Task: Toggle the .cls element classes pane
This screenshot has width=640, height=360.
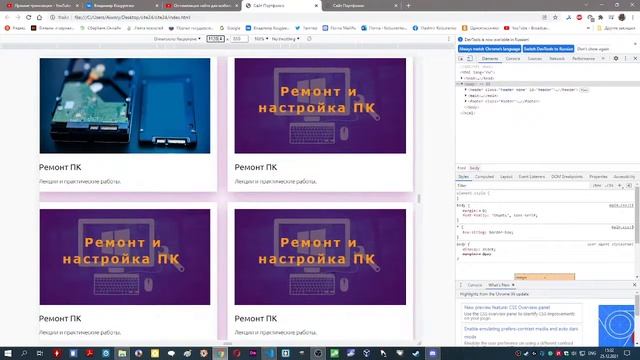Action: click(x=609, y=186)
